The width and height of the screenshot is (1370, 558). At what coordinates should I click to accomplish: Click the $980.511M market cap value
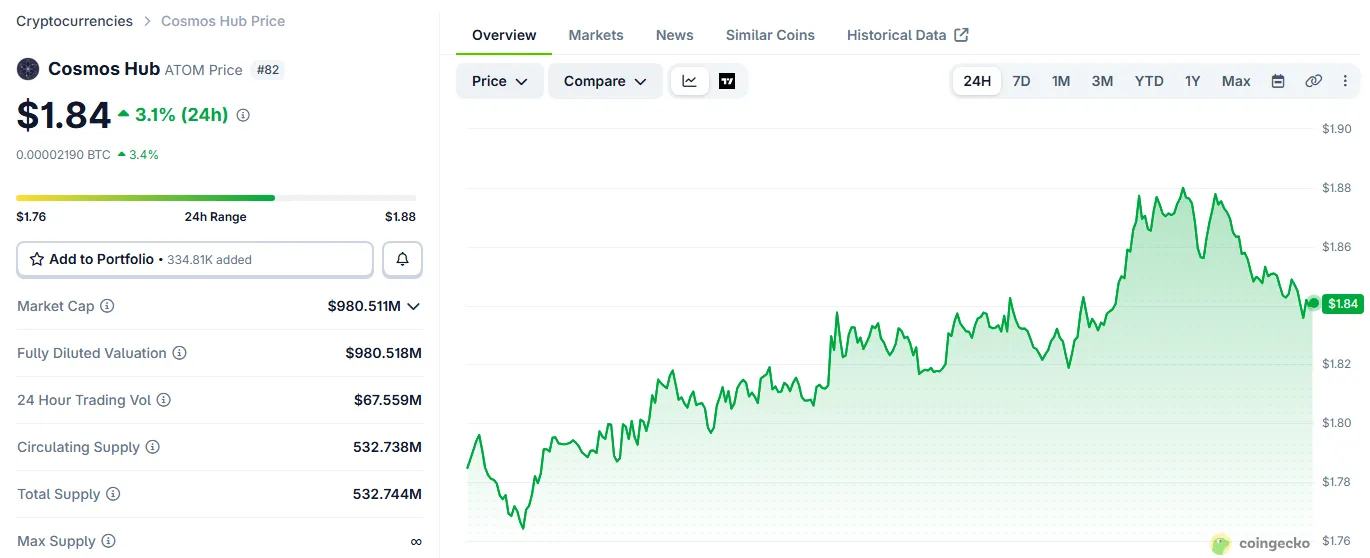[364, 306]
